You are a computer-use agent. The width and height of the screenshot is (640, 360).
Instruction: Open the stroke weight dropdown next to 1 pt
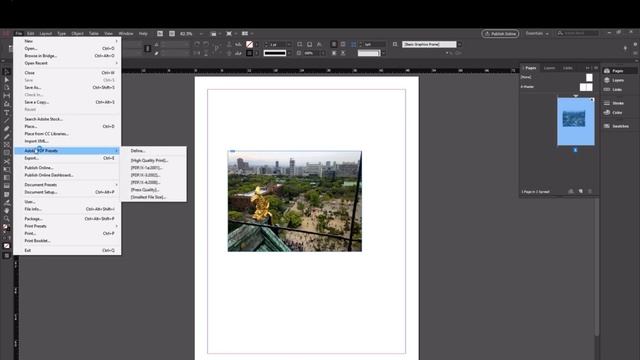289,44
